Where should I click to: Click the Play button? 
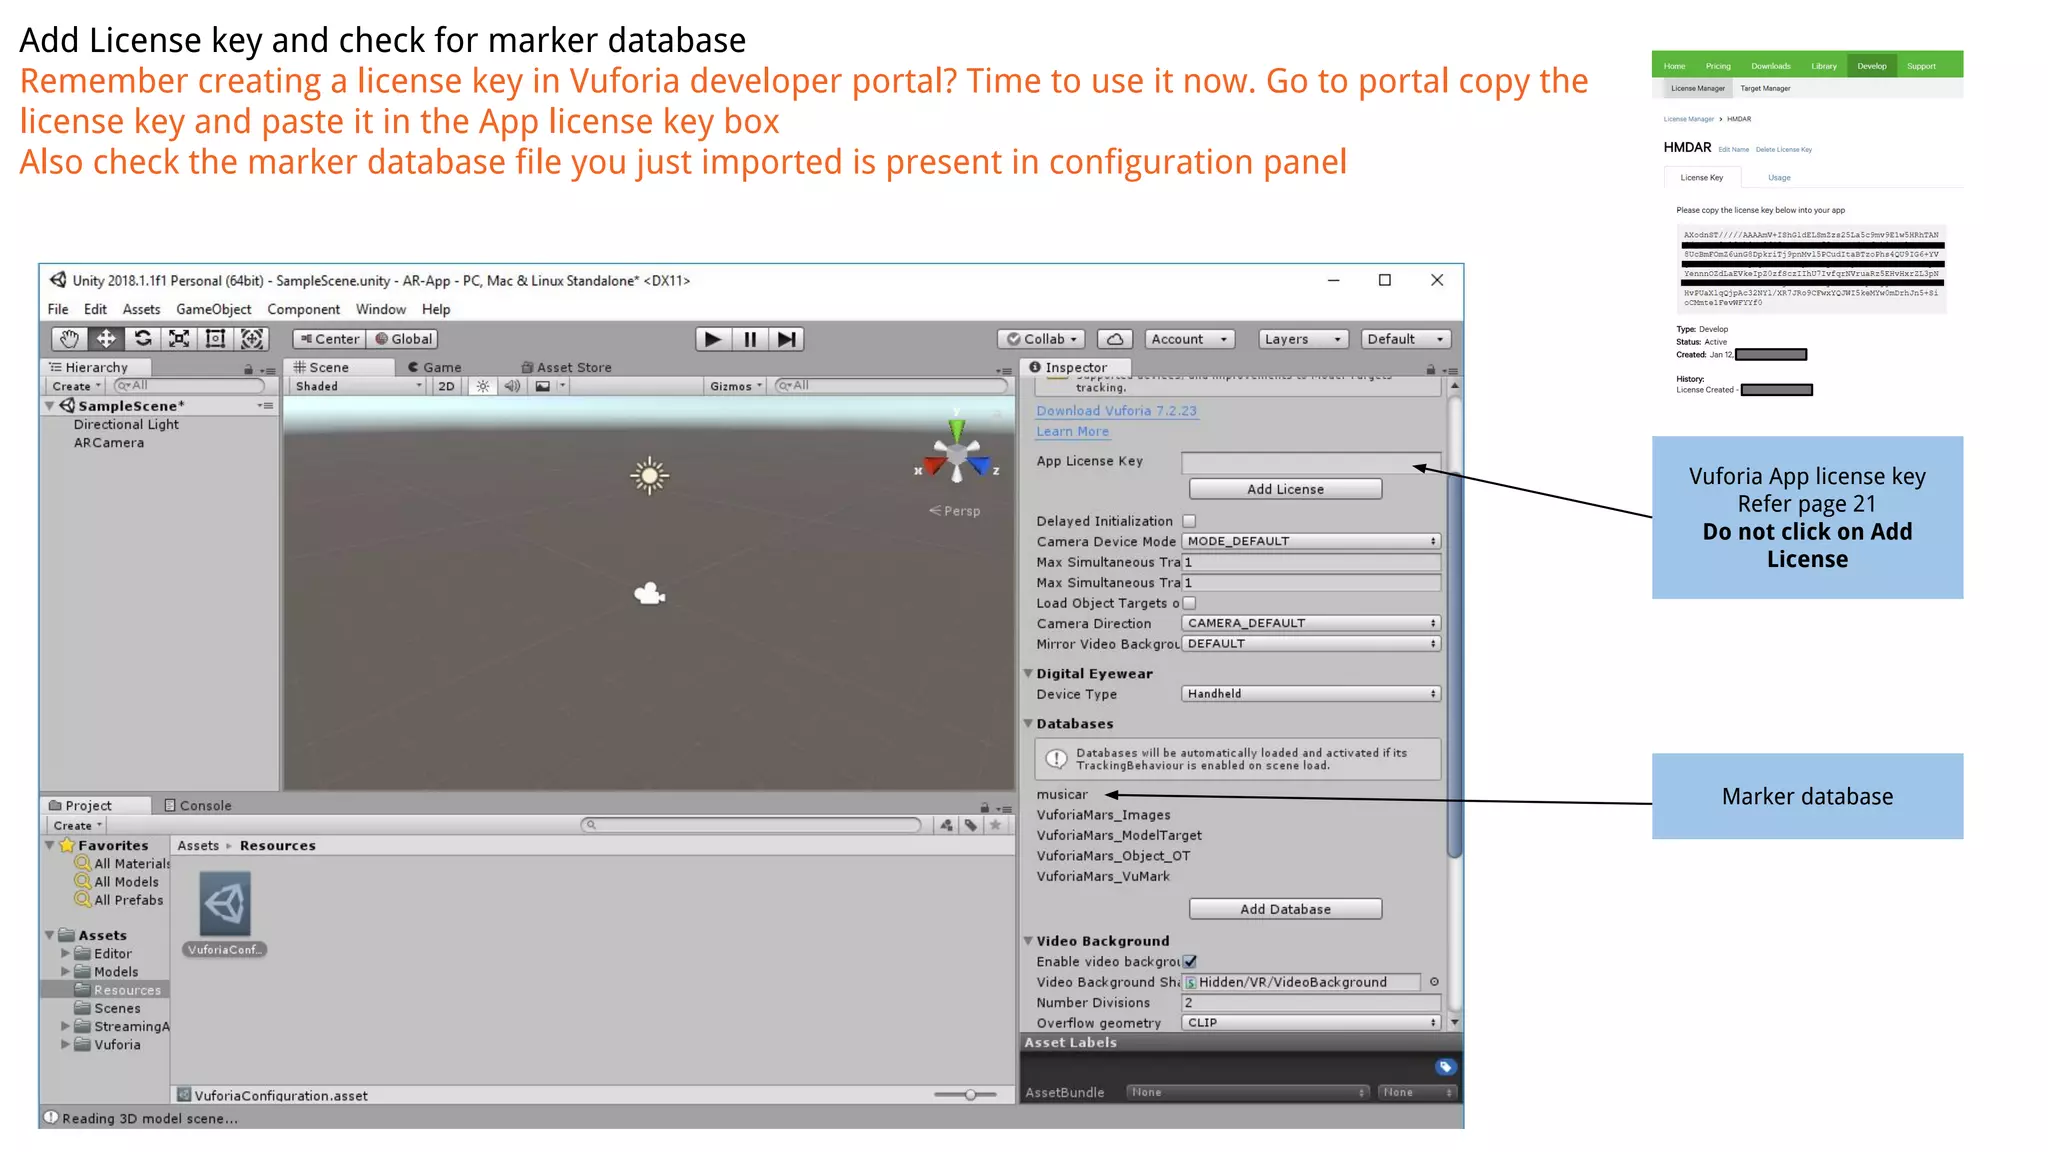(713, 339)
